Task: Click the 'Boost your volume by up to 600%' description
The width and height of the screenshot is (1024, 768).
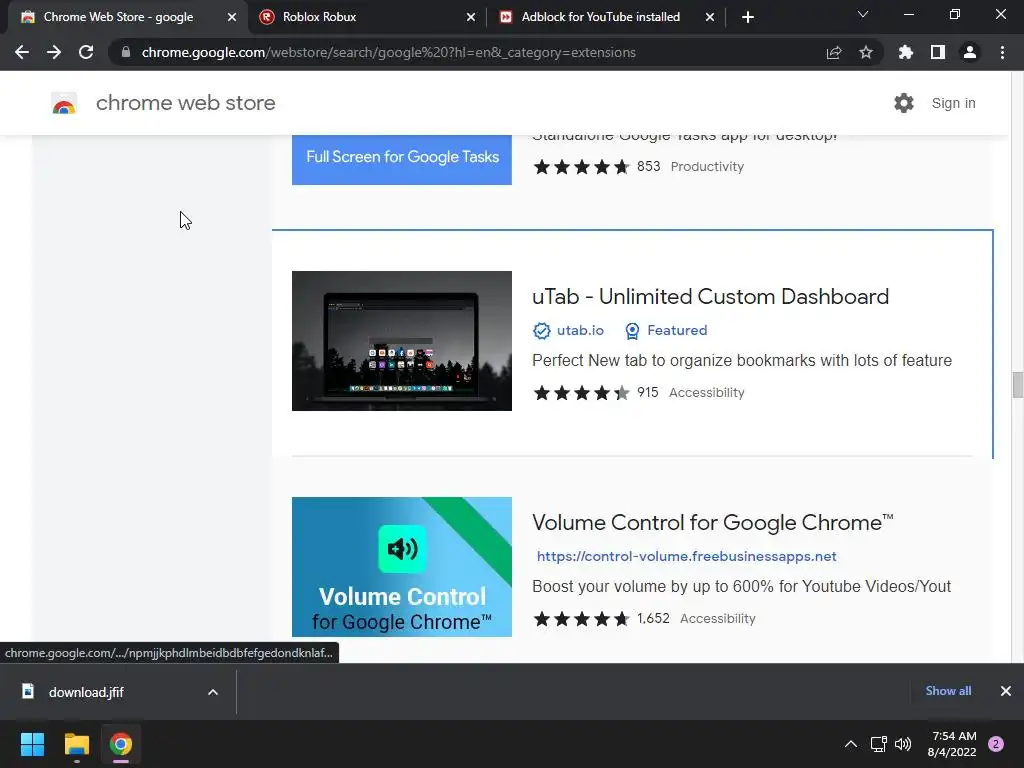Action: coord(741,586)
